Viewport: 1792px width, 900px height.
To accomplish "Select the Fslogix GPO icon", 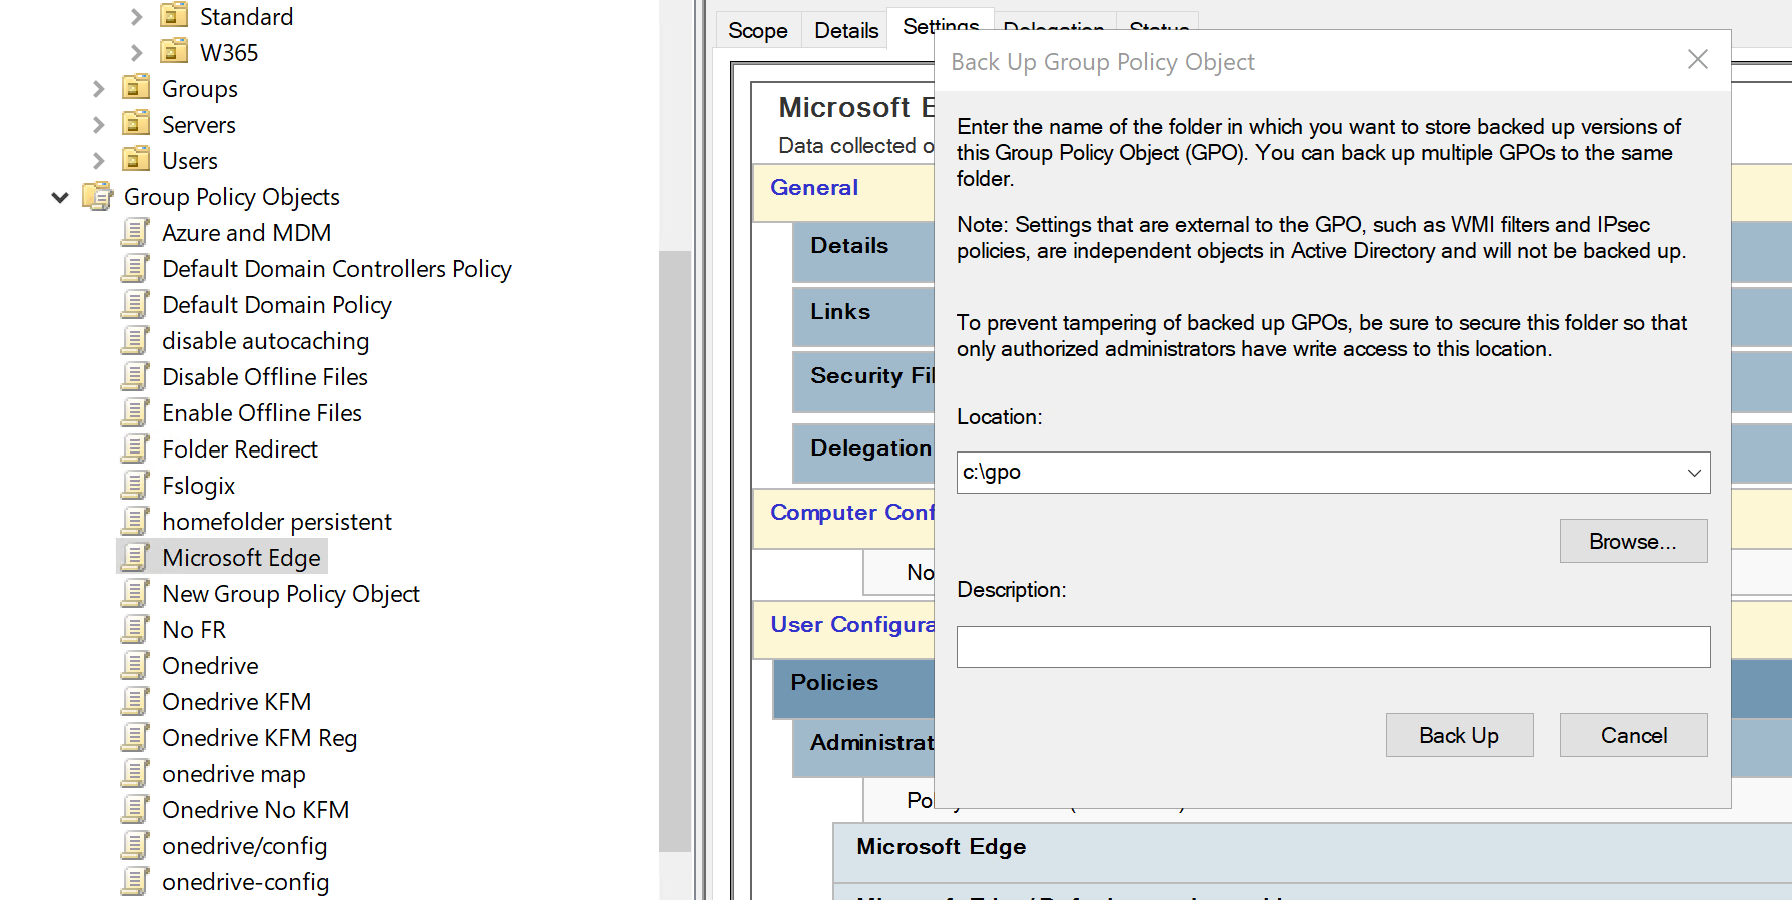I will 136,485.
